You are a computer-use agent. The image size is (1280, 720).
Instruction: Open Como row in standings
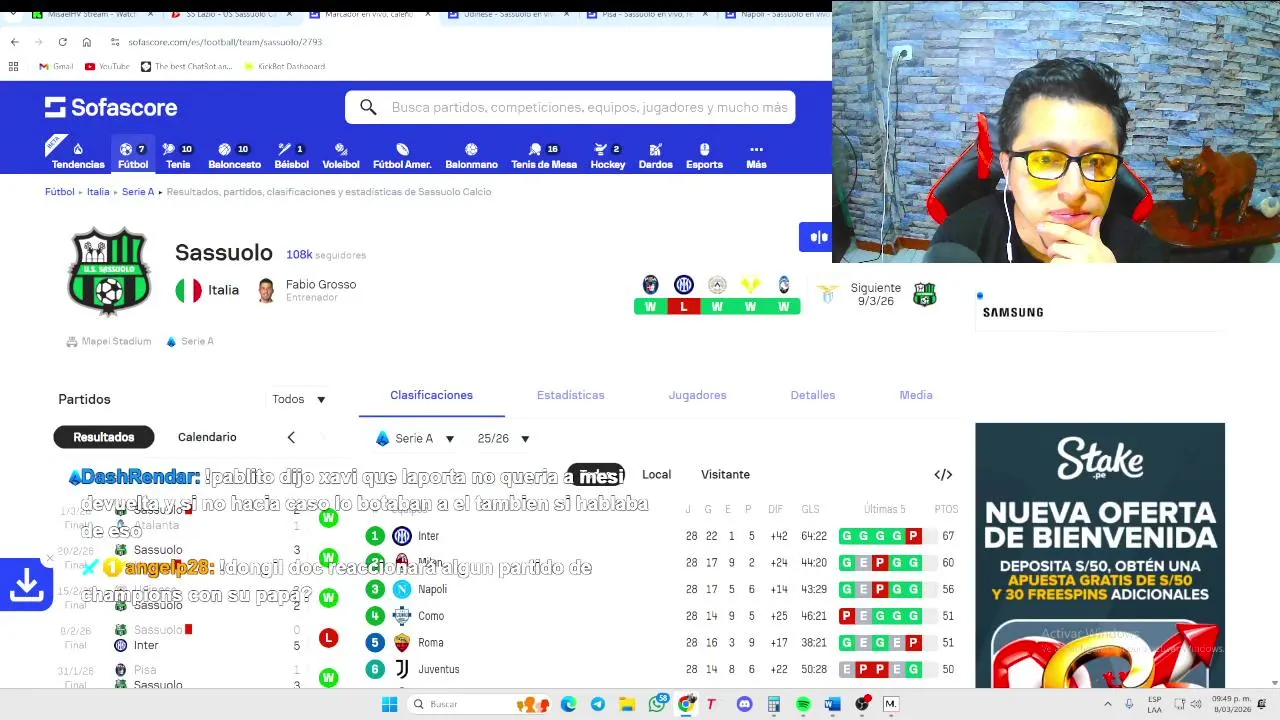pyautogui.click(x=662, y=616)
